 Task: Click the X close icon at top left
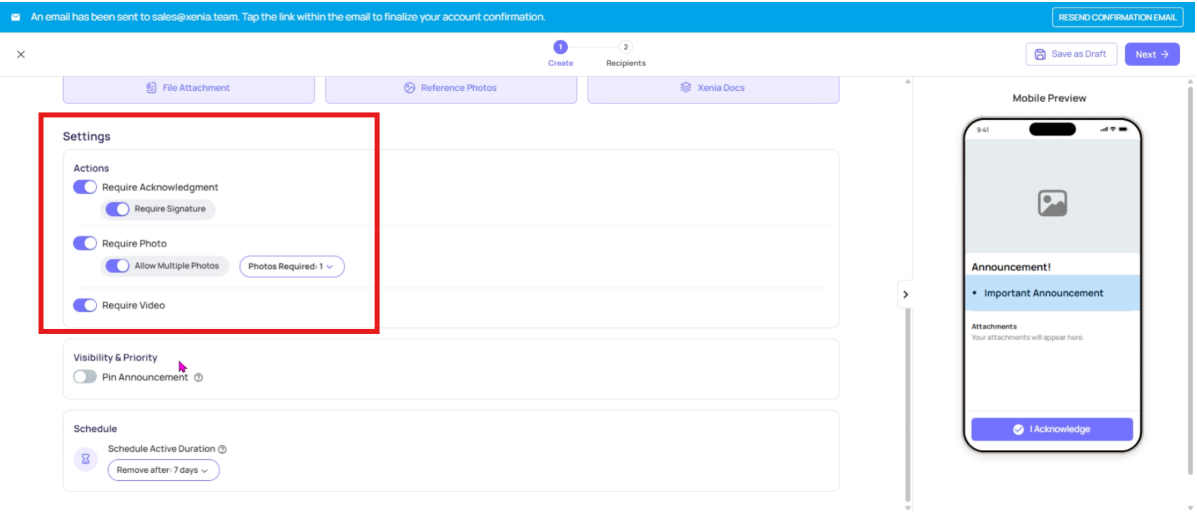coord(21,54)
